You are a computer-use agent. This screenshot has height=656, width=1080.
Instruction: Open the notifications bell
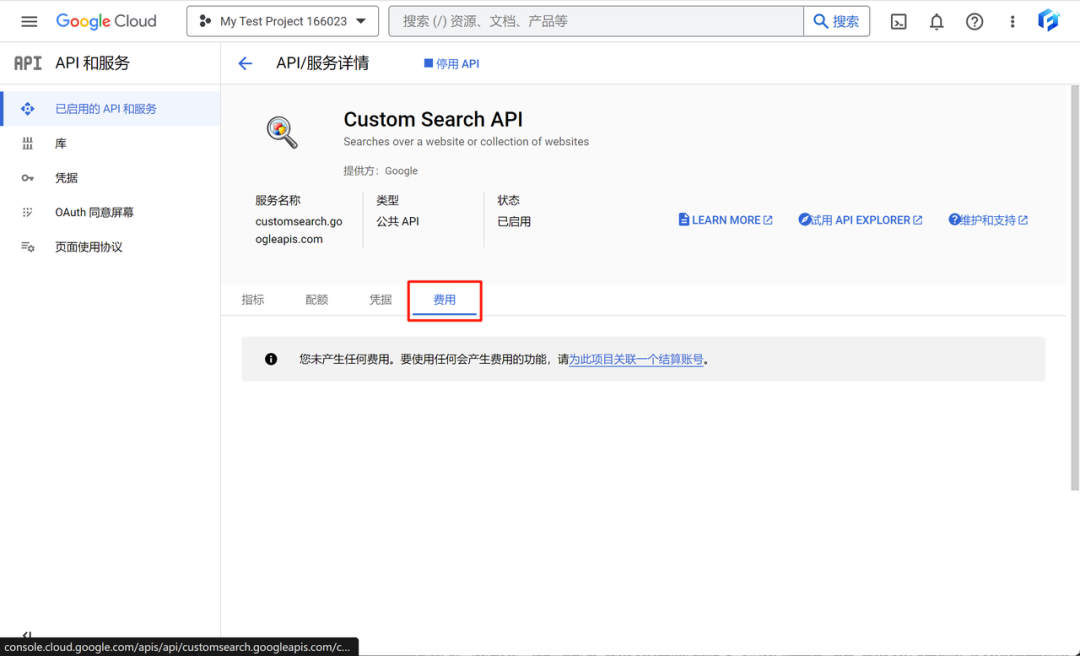point(936,22)
